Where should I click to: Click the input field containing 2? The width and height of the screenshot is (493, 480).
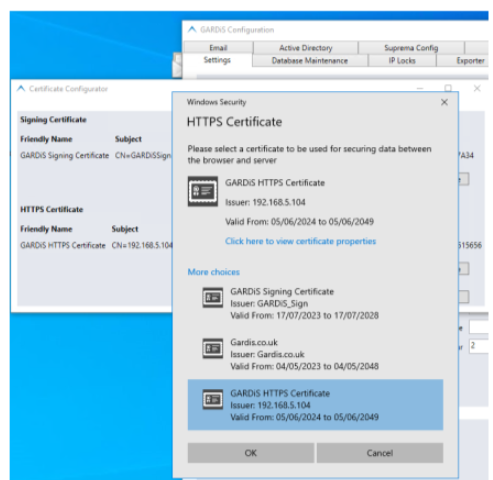coord(479,346)
